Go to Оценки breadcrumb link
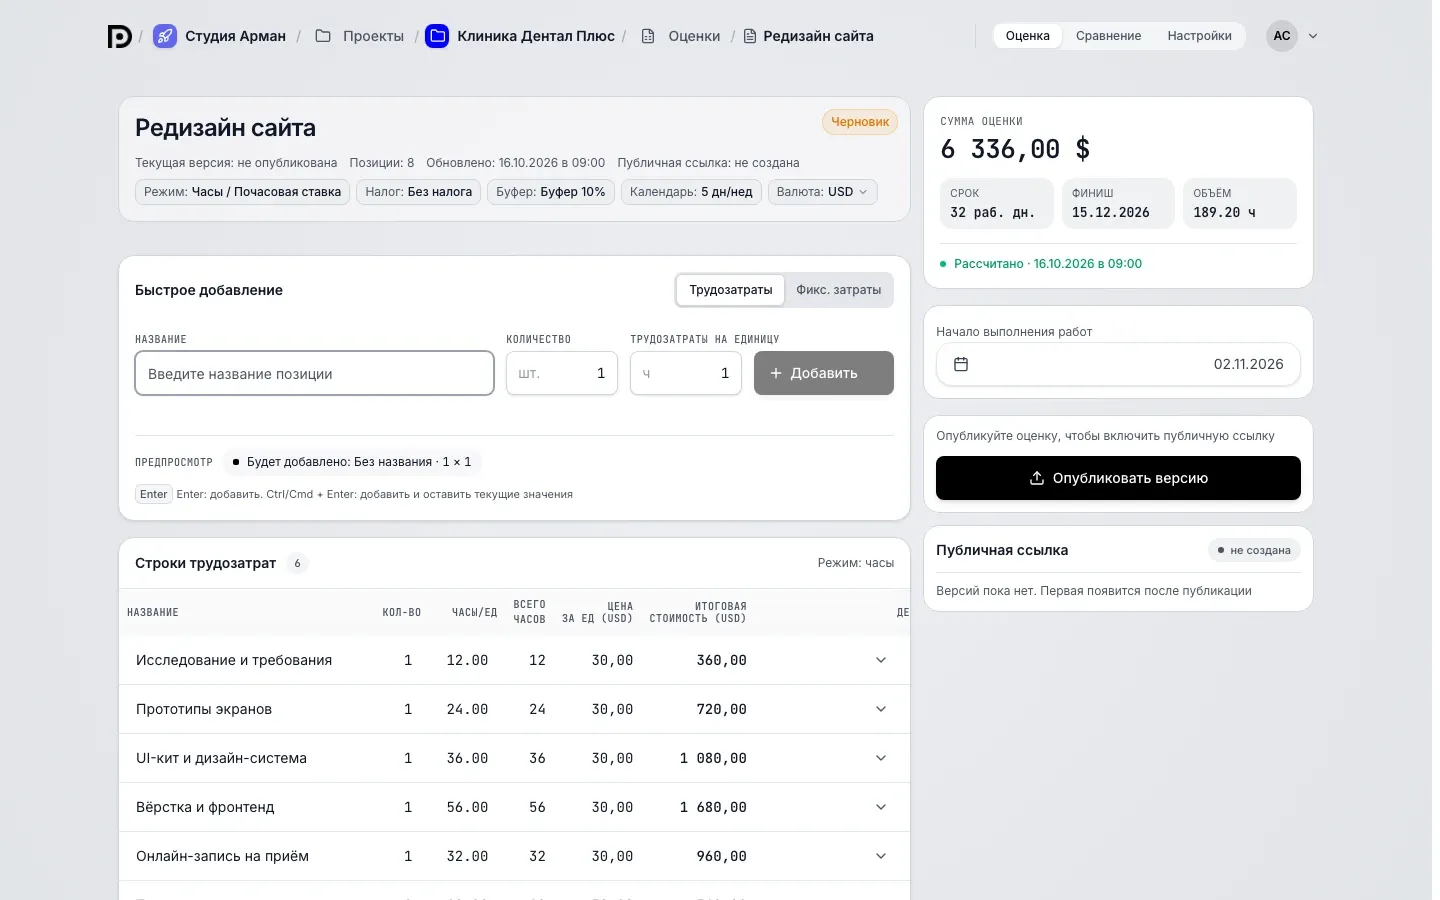Screen dimensions: 1440x900 pyautogui.click(x=694, y=36)
